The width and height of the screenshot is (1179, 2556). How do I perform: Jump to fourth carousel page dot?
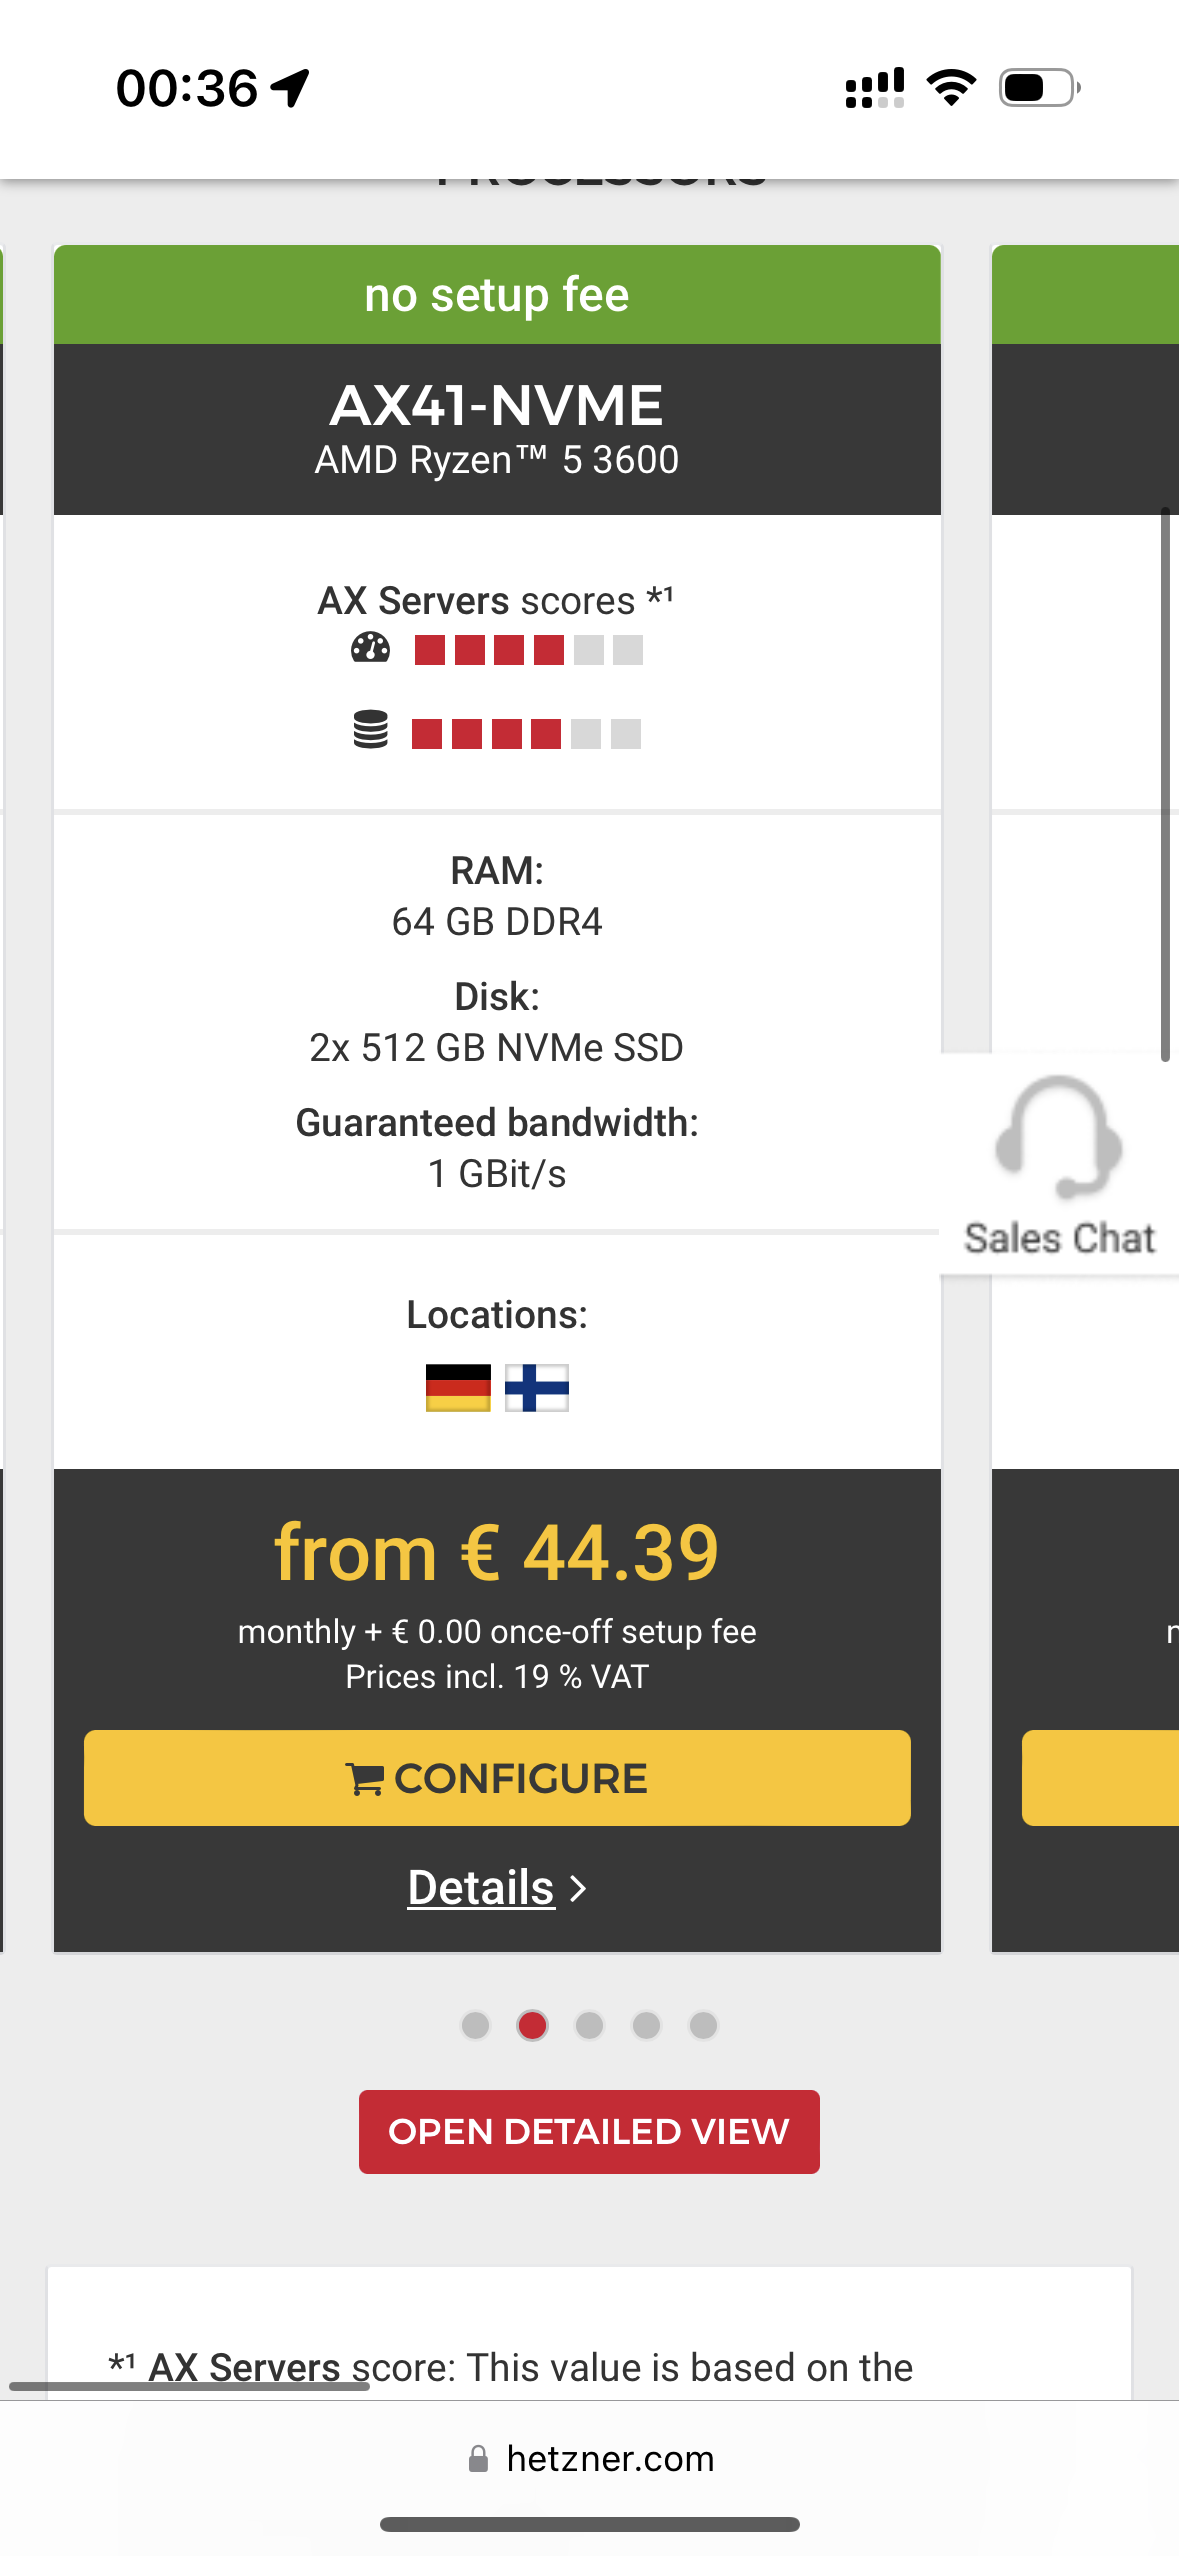coord(646,2025)
